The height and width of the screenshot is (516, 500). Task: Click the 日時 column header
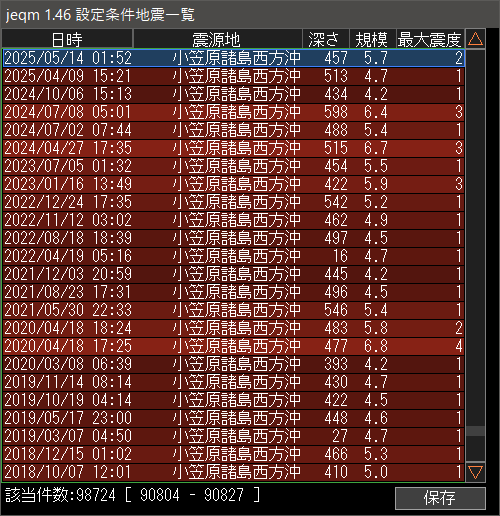click(67, 39)
